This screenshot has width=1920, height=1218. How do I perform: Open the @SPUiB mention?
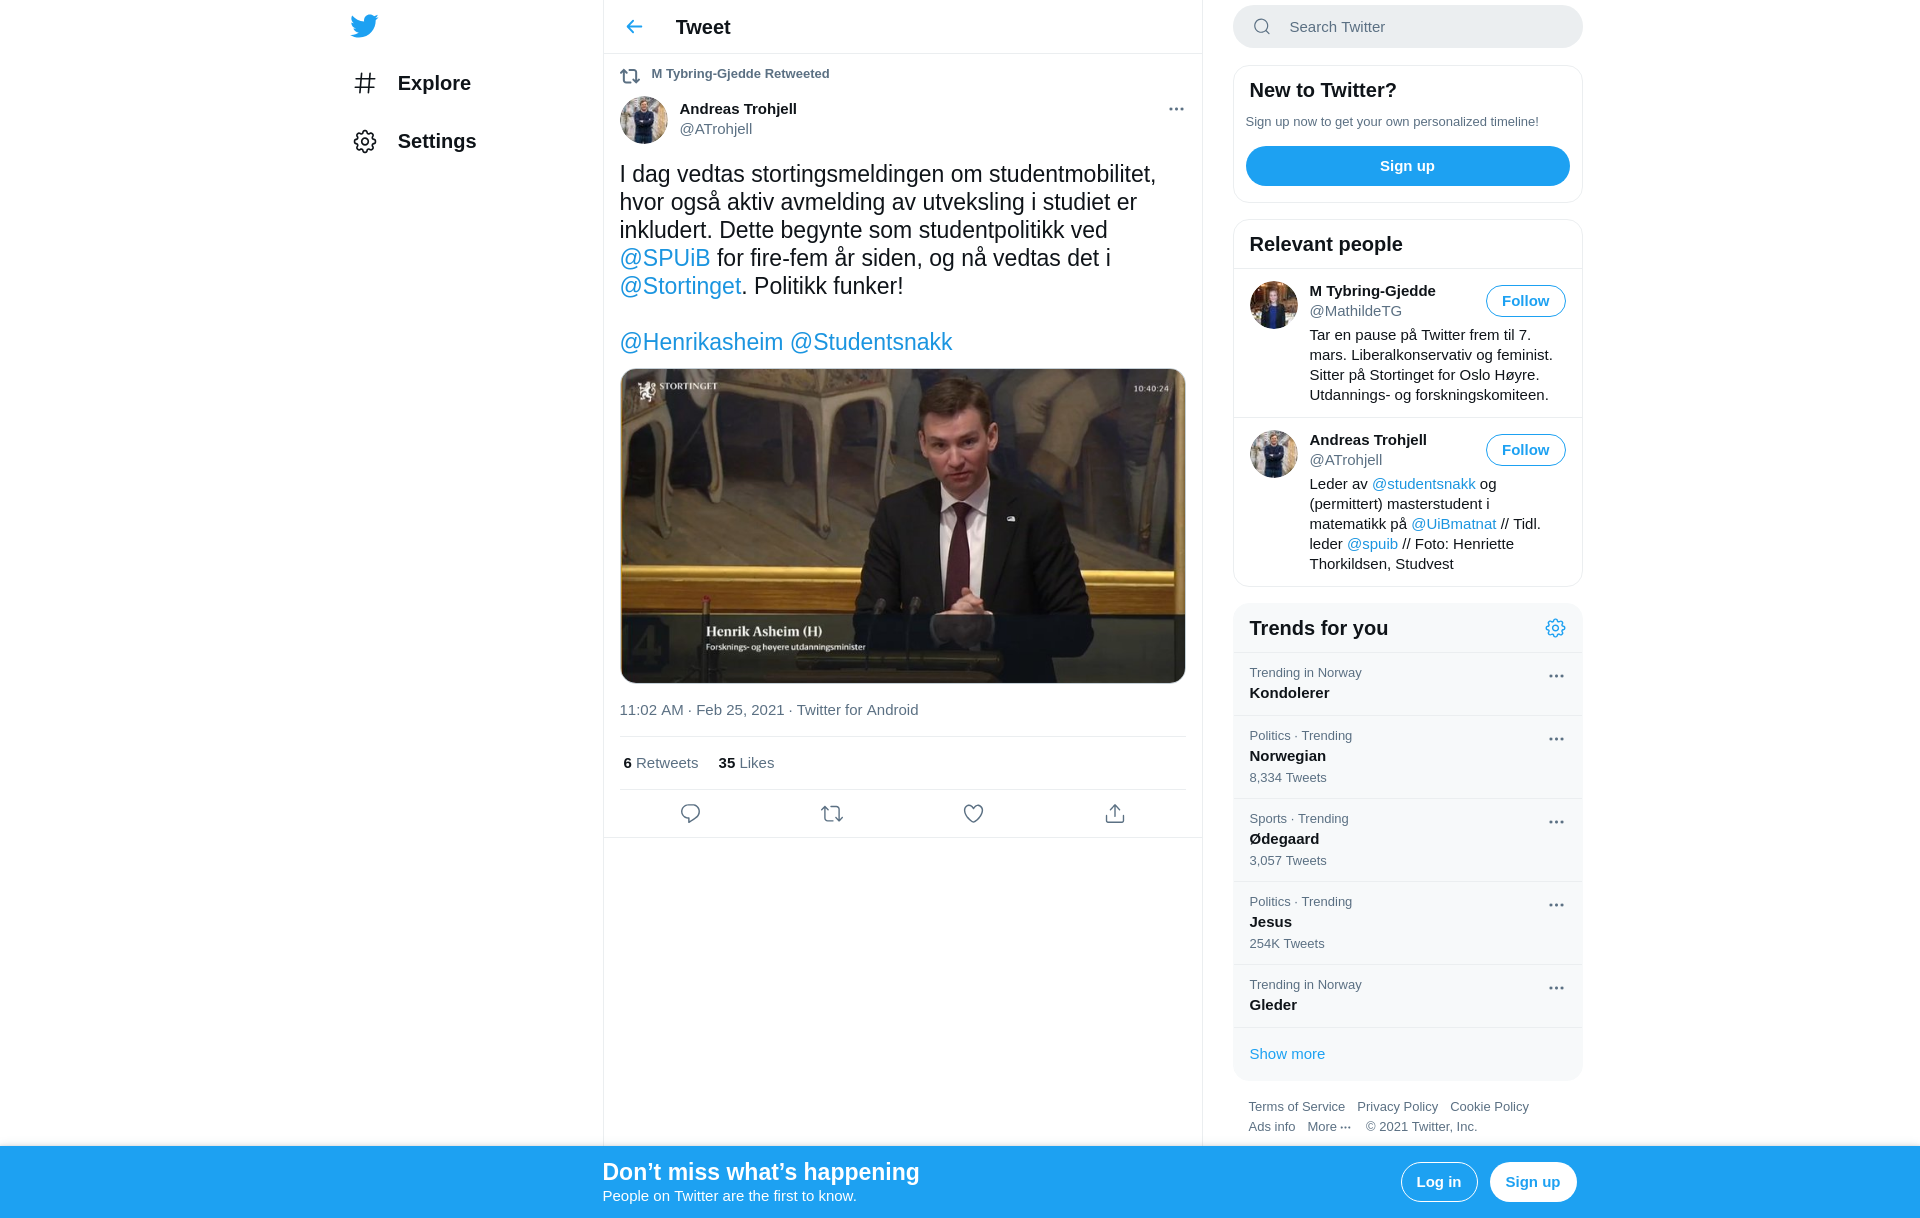(x=665, y=258)
